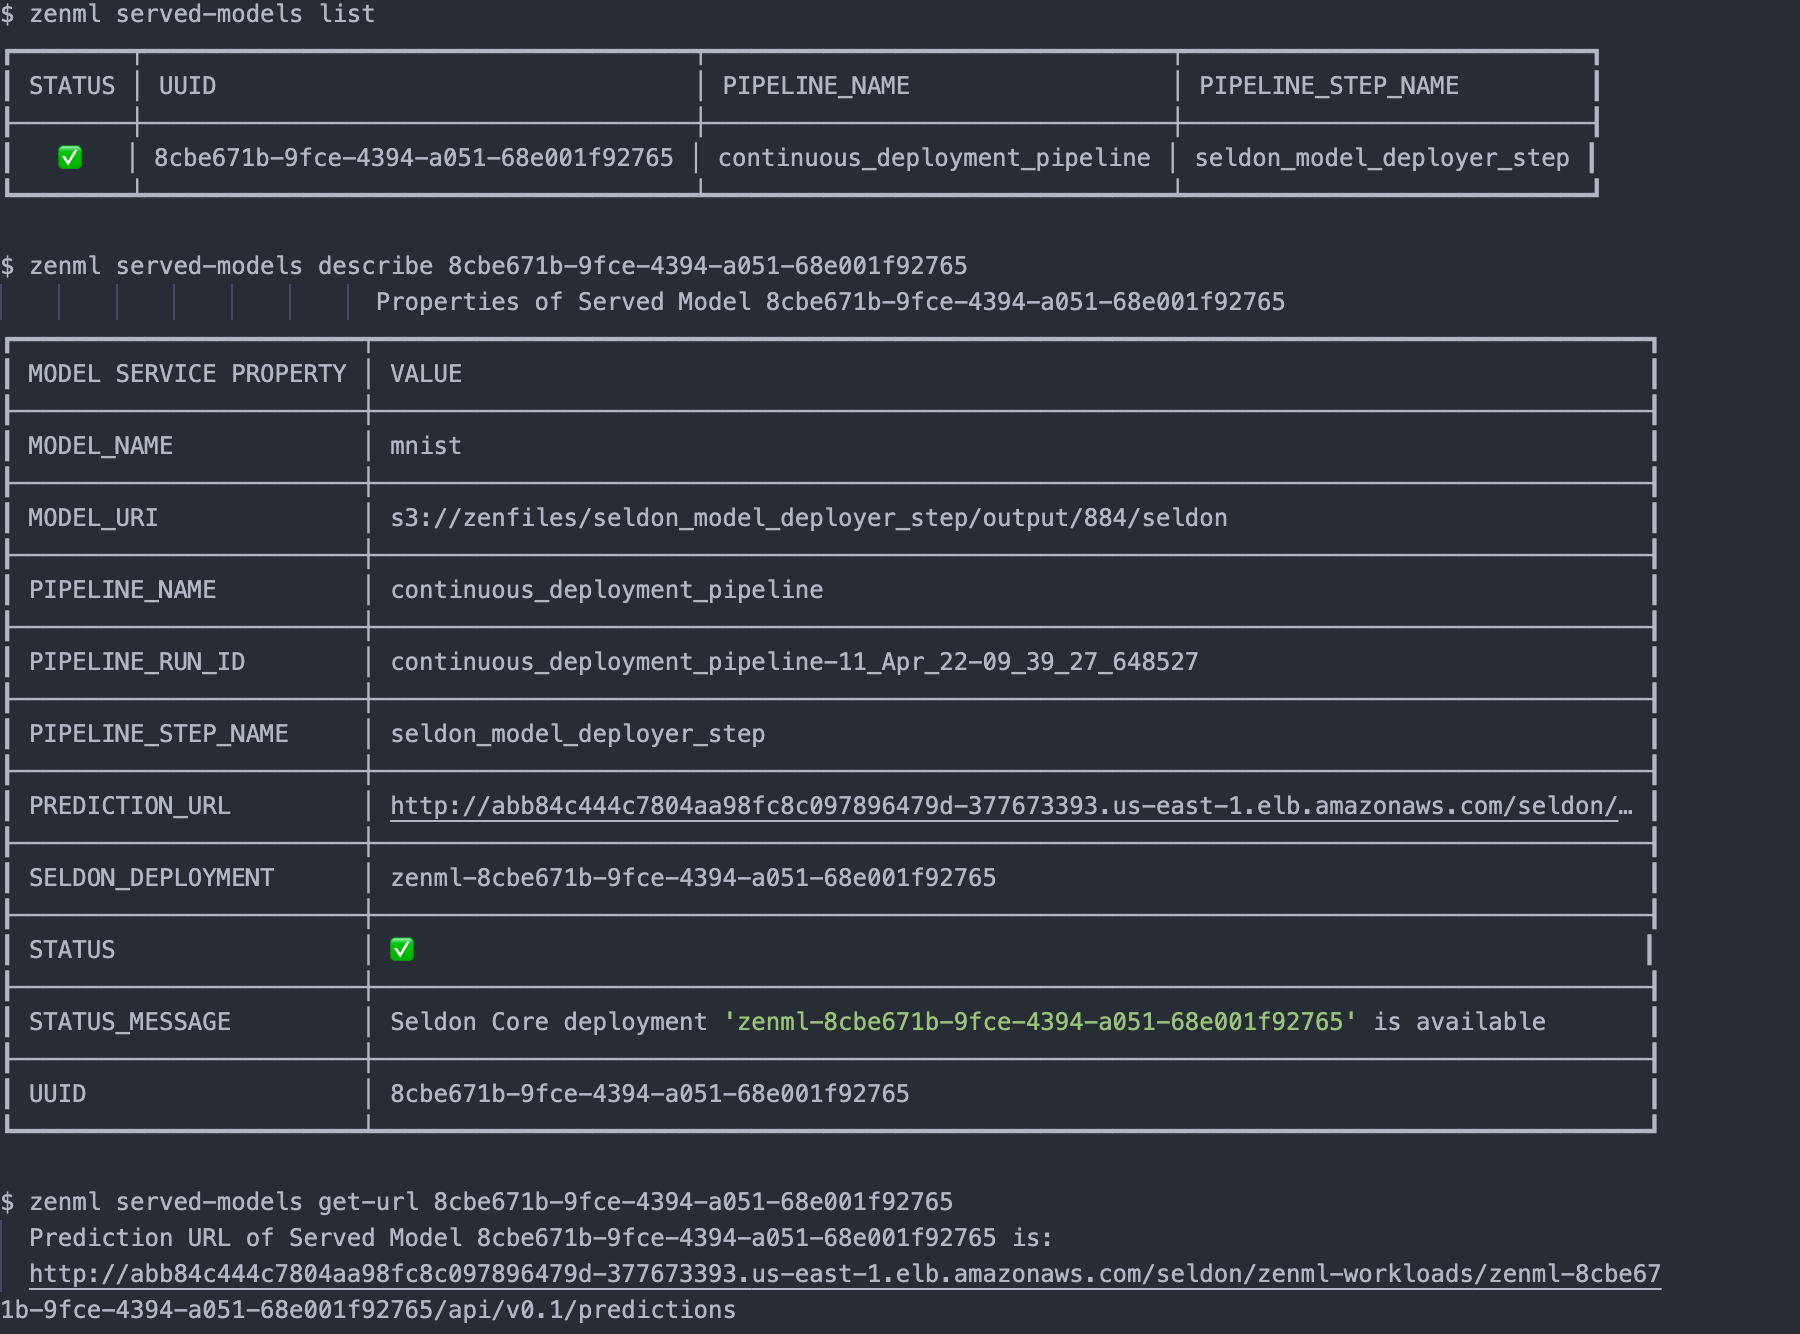
Task: Click the Properties of Served Model header
Action: pos(830,301)
